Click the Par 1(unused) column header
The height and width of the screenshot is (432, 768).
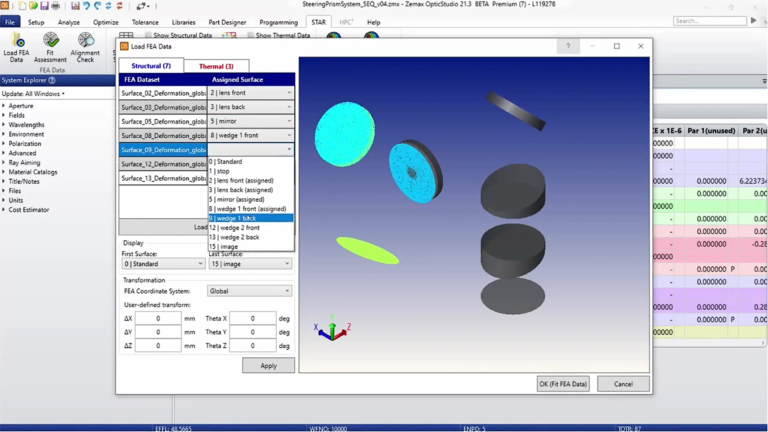[x=711, y=131]
